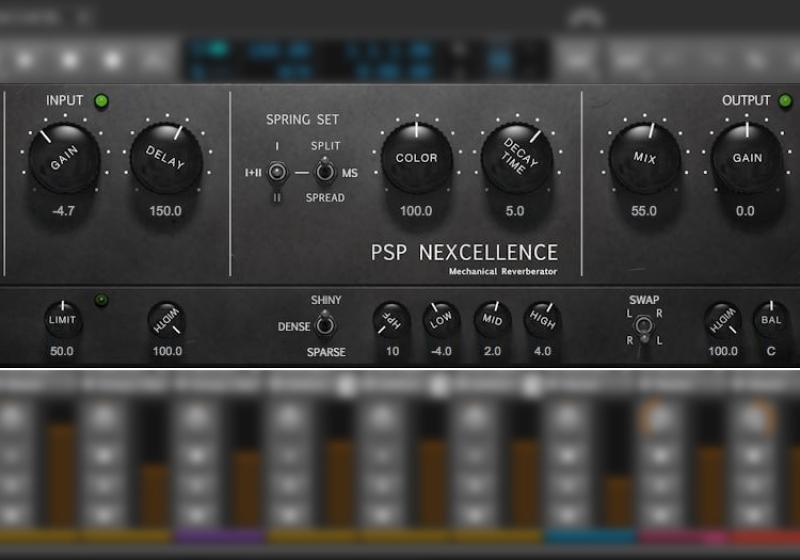This screenshot has width=800, height=560.
Task: Flip the SHINY/DENSE/SPARSE character switch
Action: pos(324,325)
